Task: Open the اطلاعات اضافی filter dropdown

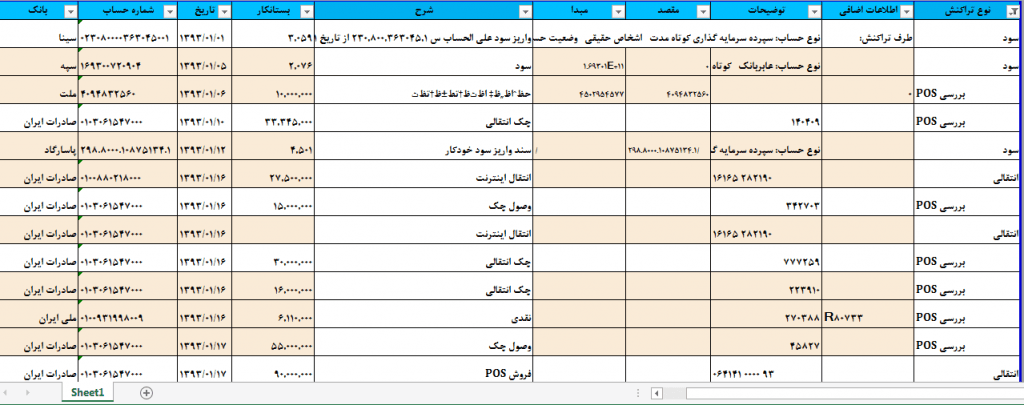Action: [x=908, y=11]
